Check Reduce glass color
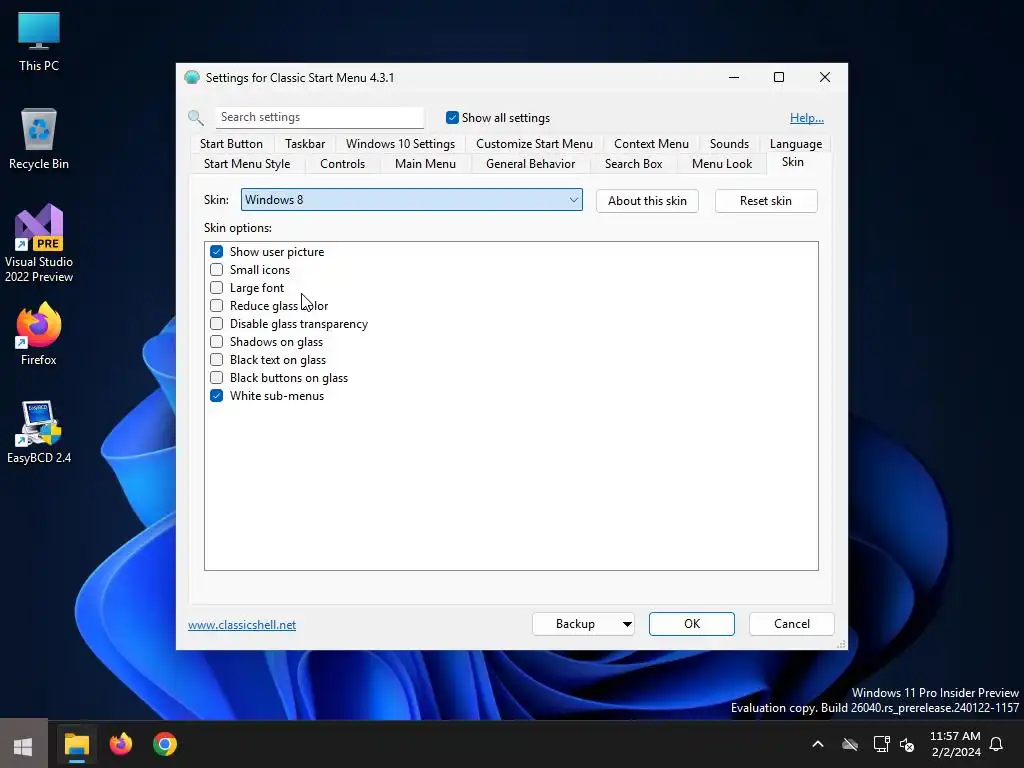The width and height of the screenshot is (1024, 768). pos(217,306)
